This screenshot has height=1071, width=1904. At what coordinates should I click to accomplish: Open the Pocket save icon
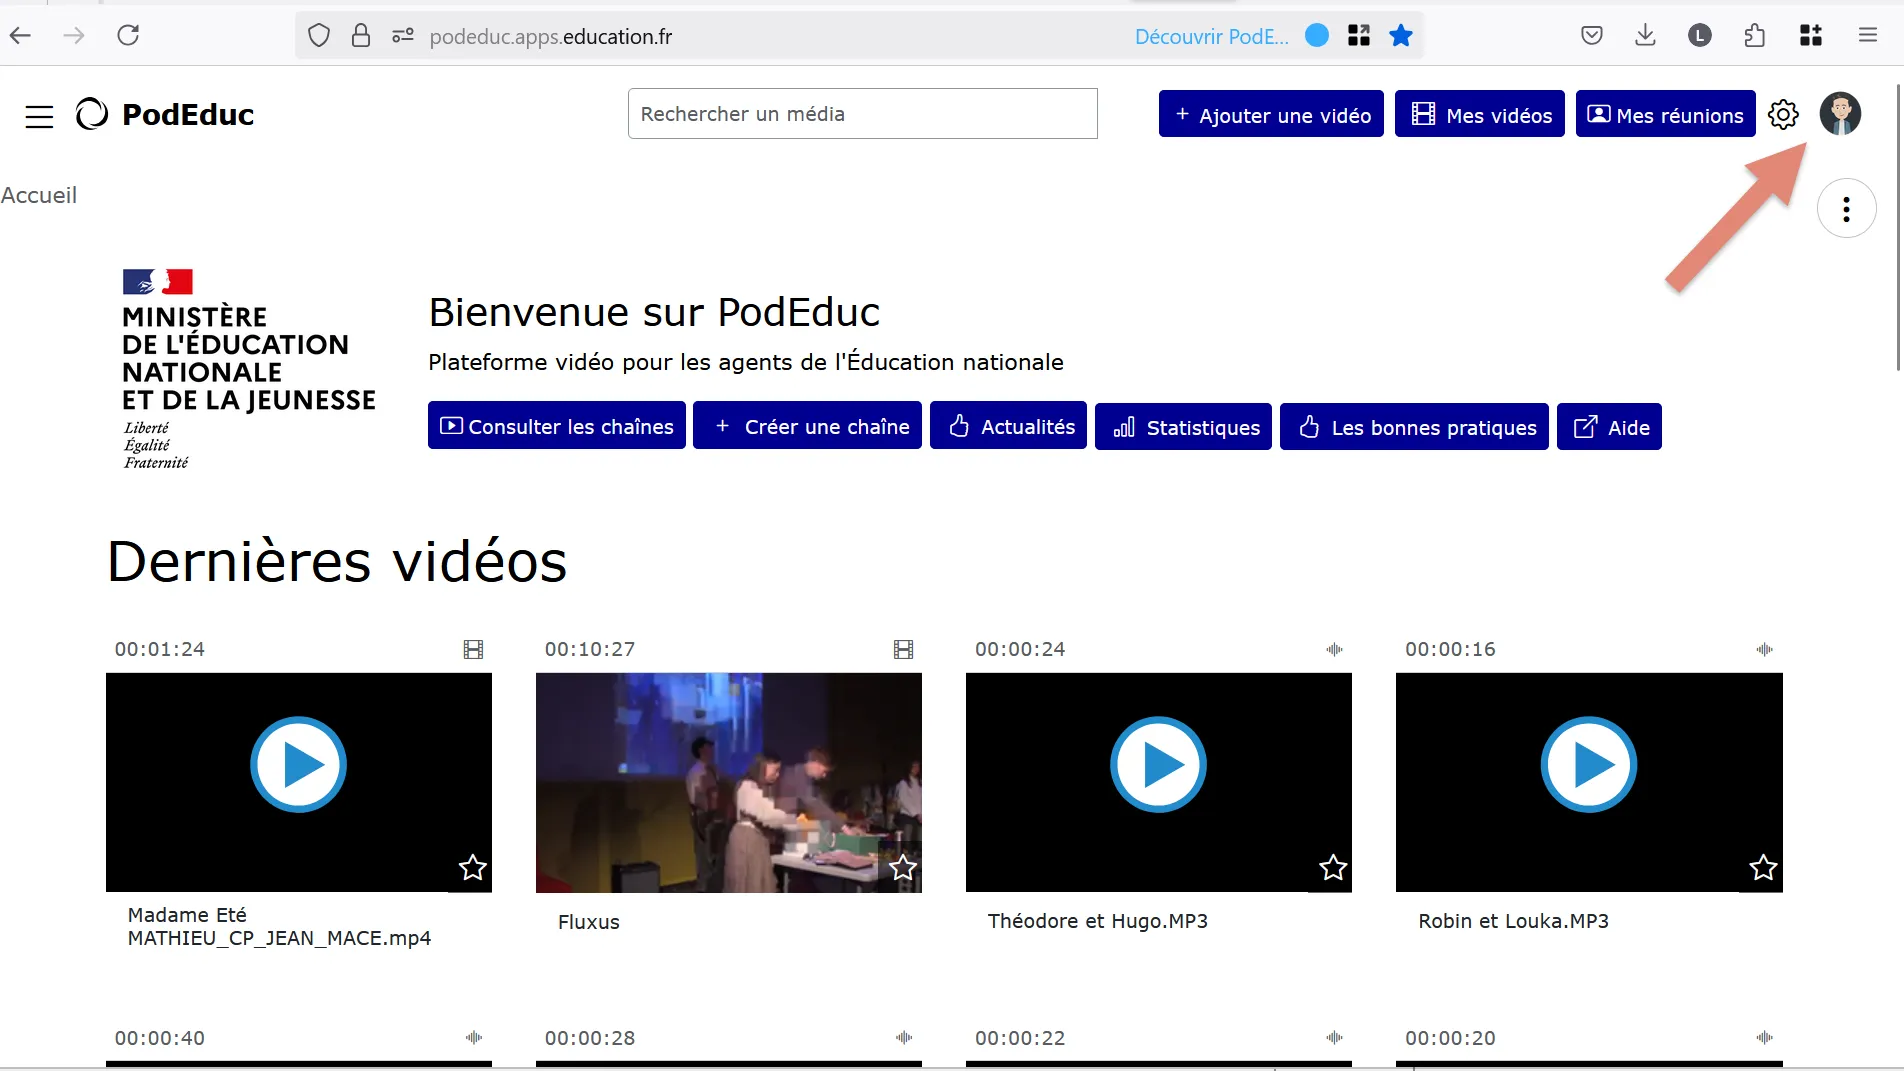coord(1592,36)
